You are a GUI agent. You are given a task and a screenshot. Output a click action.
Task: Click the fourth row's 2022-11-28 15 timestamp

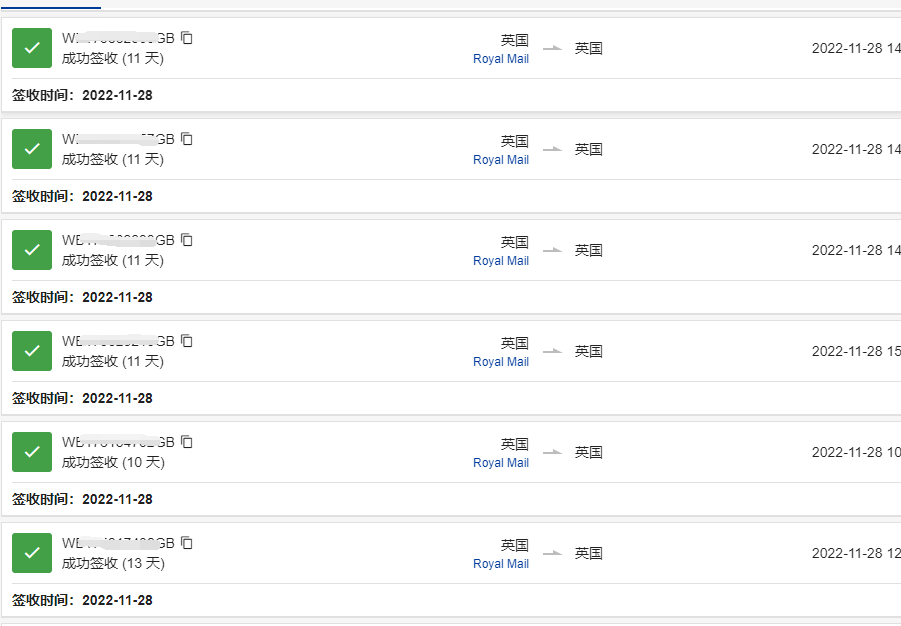855,351
